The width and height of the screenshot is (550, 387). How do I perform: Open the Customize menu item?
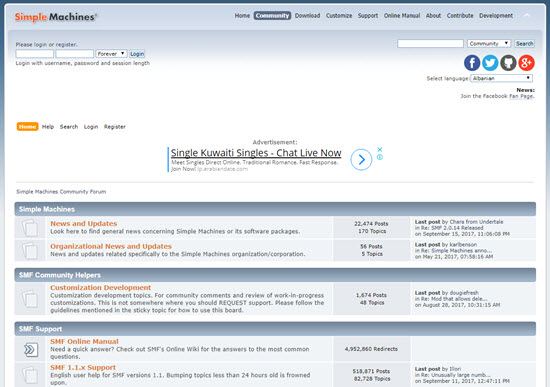click(x=339, y=16)
